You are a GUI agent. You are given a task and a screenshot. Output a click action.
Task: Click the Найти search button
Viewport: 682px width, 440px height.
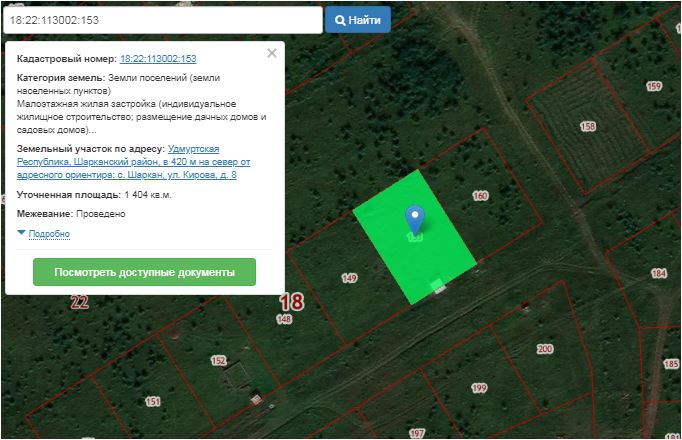point(357,20)
